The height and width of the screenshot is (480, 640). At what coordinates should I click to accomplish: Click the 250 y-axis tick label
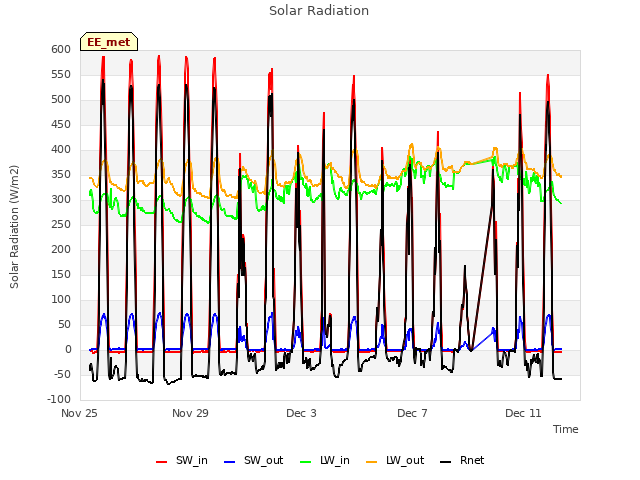click(61, 224)
